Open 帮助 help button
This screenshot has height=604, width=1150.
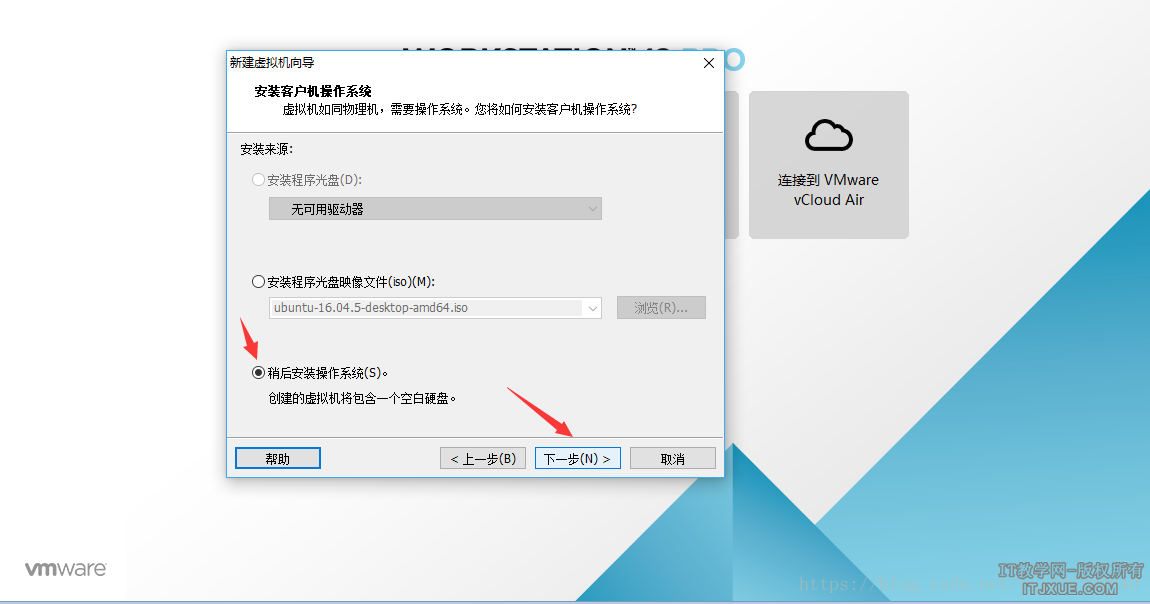pos(278,458)
